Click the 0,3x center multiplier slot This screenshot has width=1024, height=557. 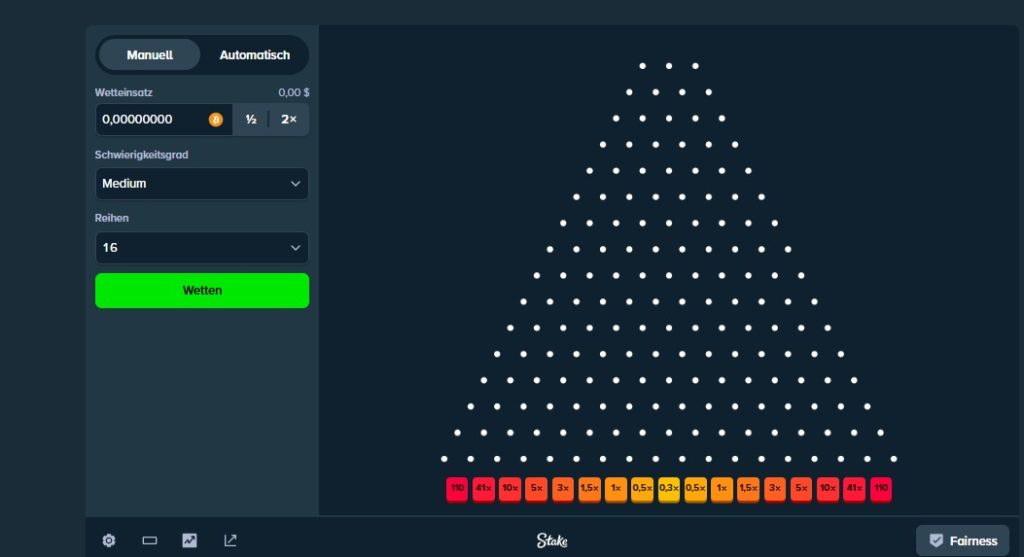(x=669, y=489)
